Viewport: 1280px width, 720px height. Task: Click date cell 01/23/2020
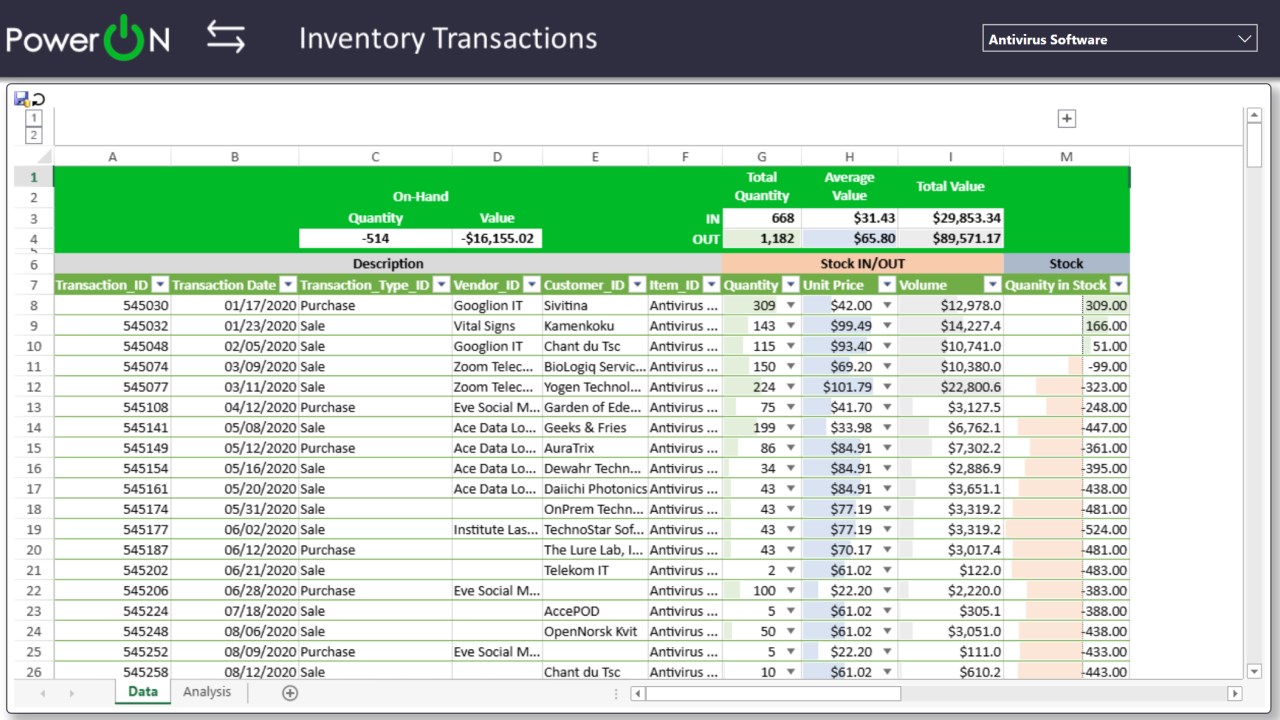click(235, 326)
